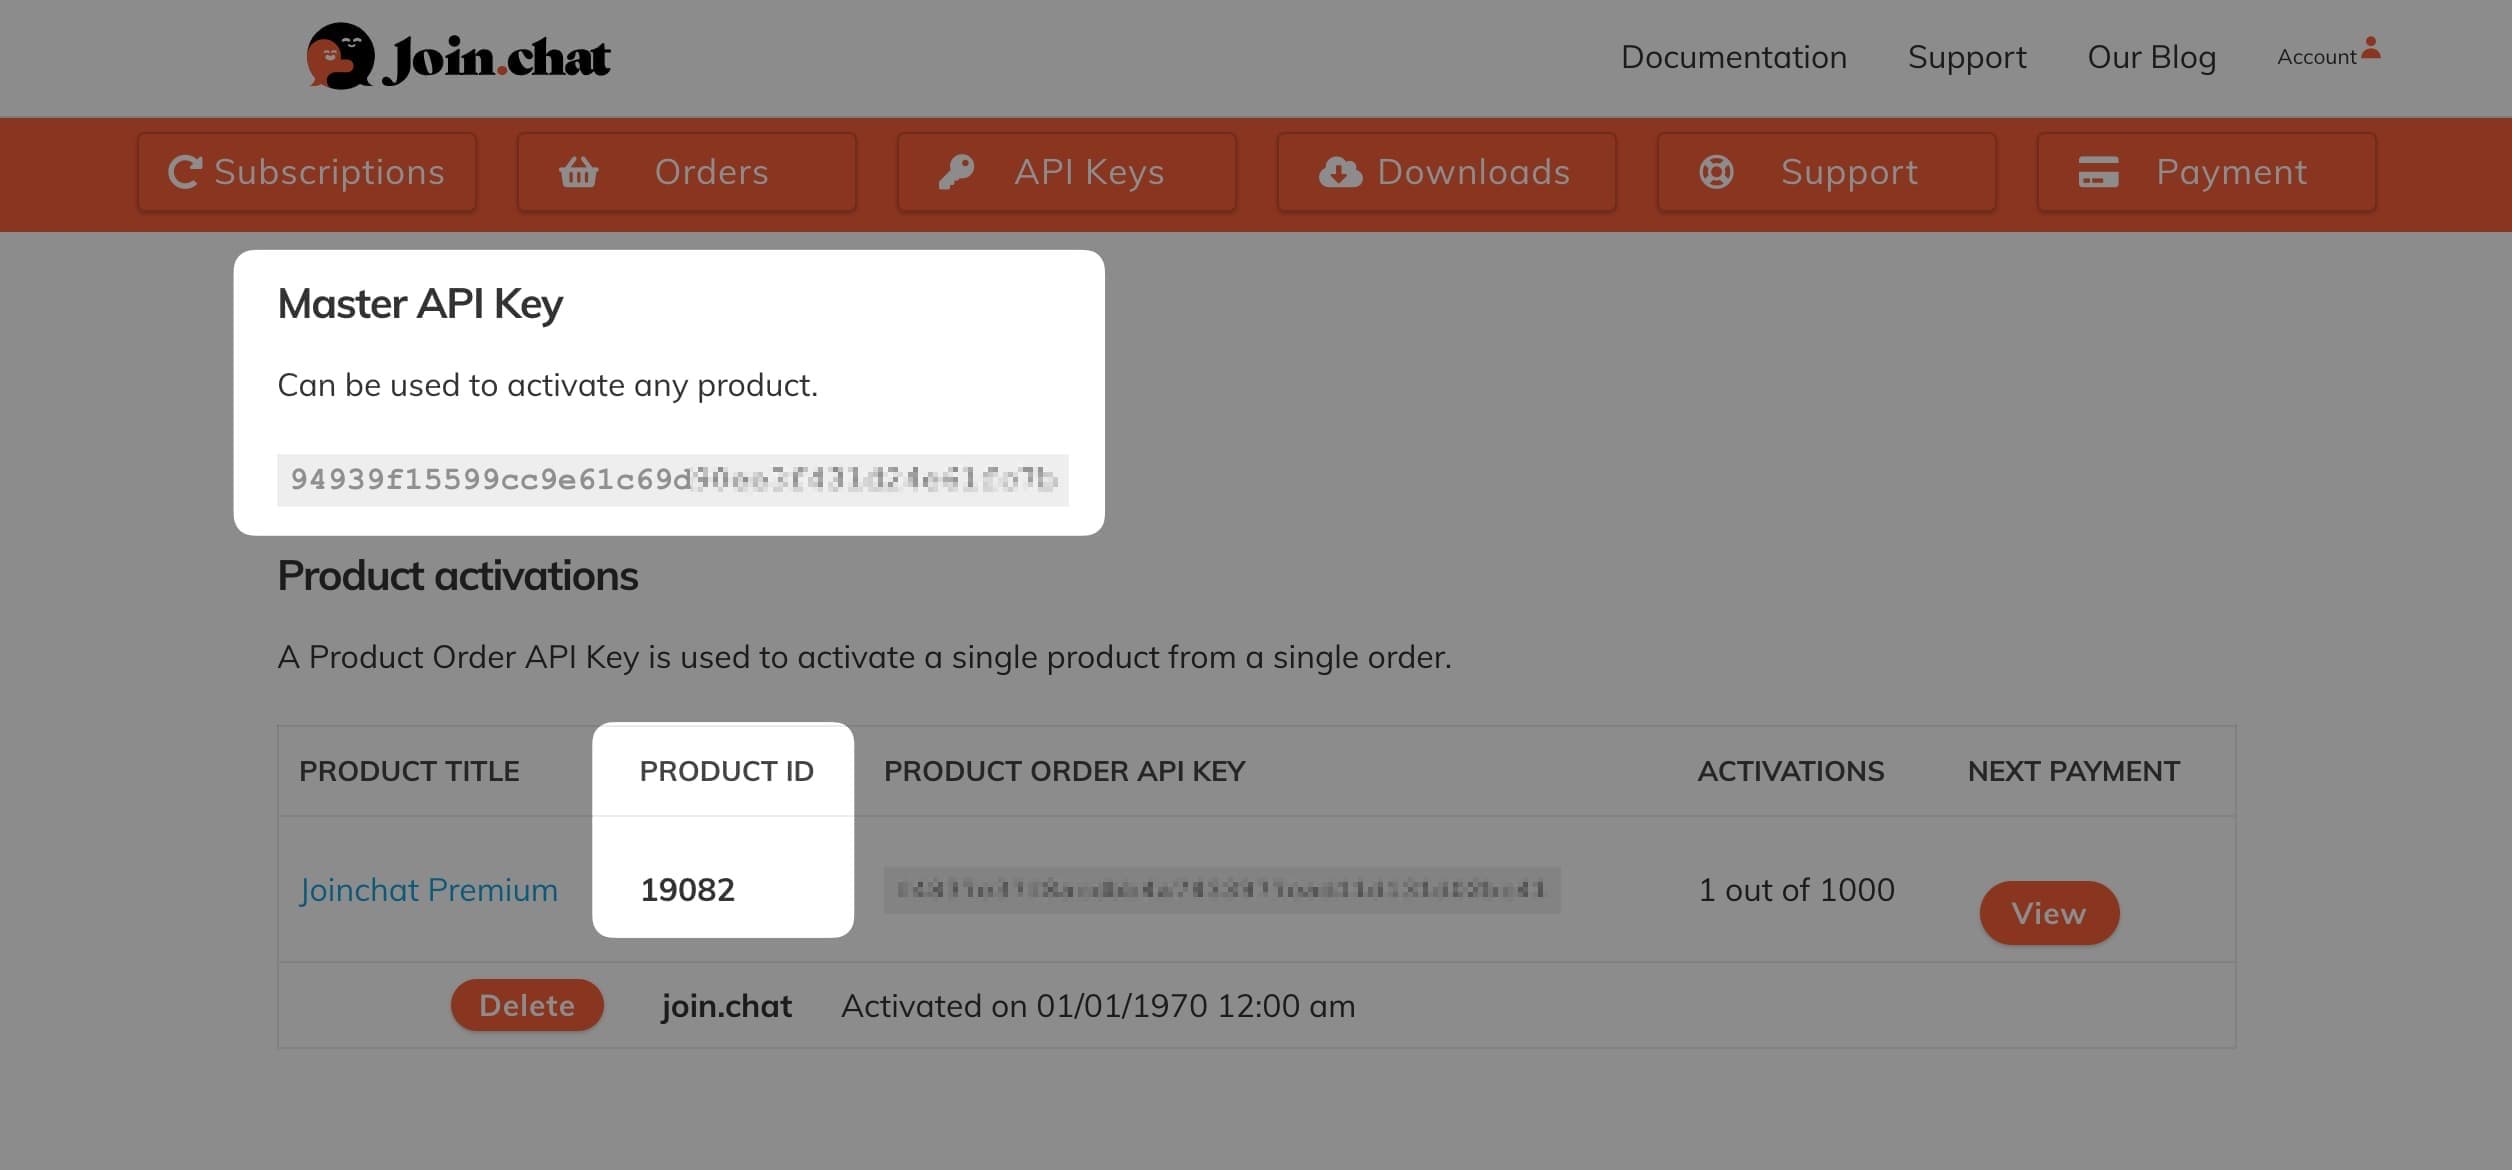
Task: Select the Product ID value 19082
Action: click(x=687, y=889)
